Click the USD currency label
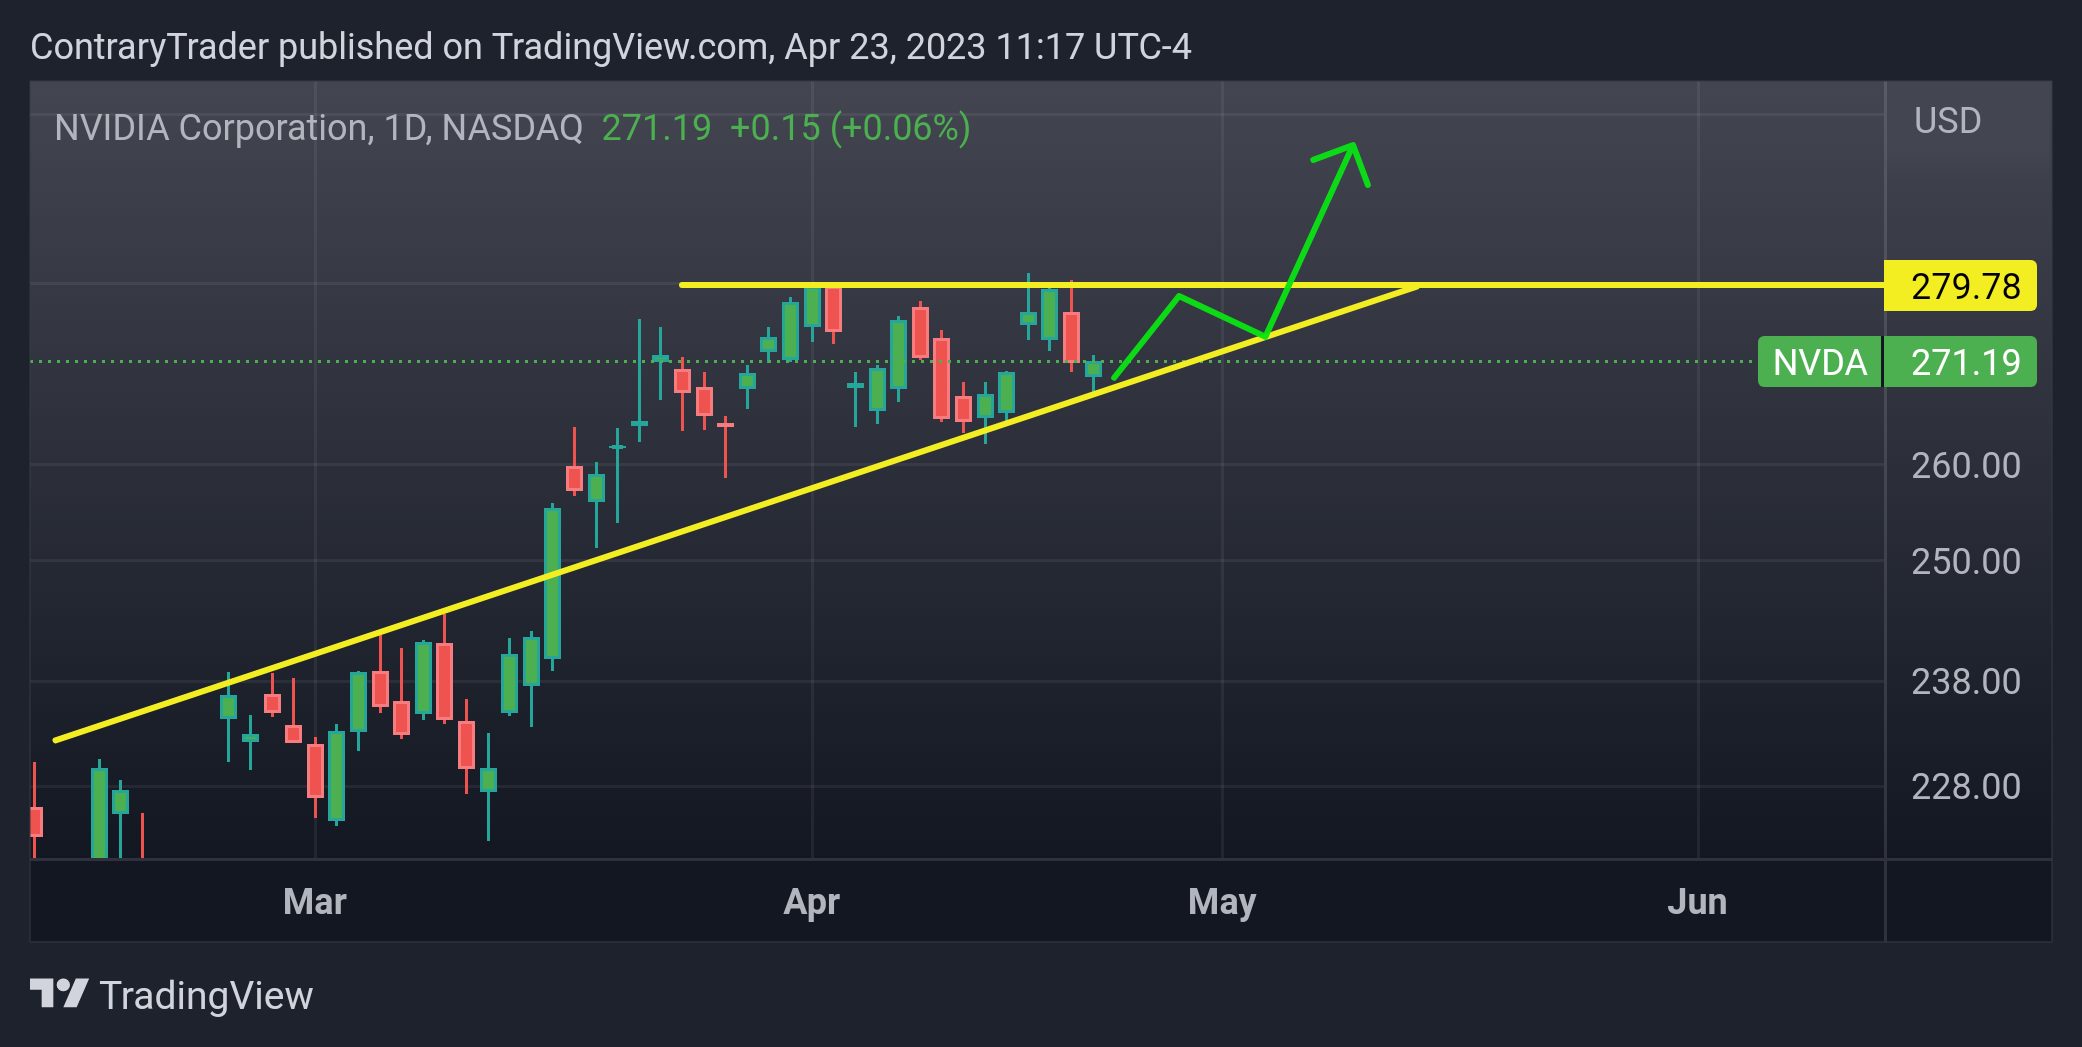Image resolution: width=2082 pixels, height=1047 pixels. [x=1947, y=121]
